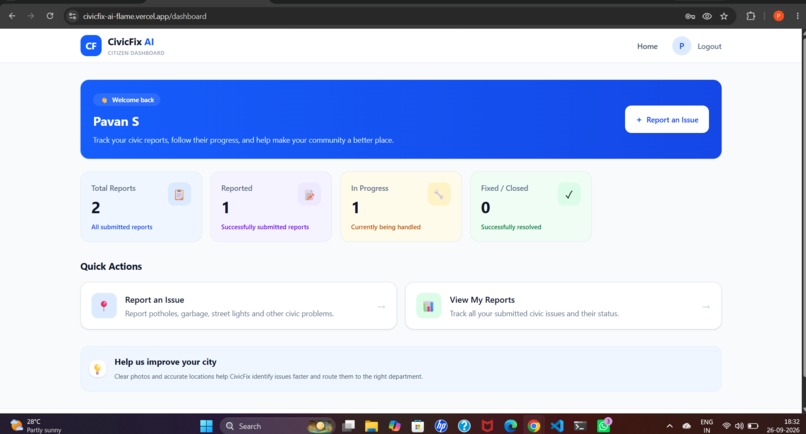This screenshot has height=434, width=806.
Task: Open the Windows Start menu
Action: [206, 426]
